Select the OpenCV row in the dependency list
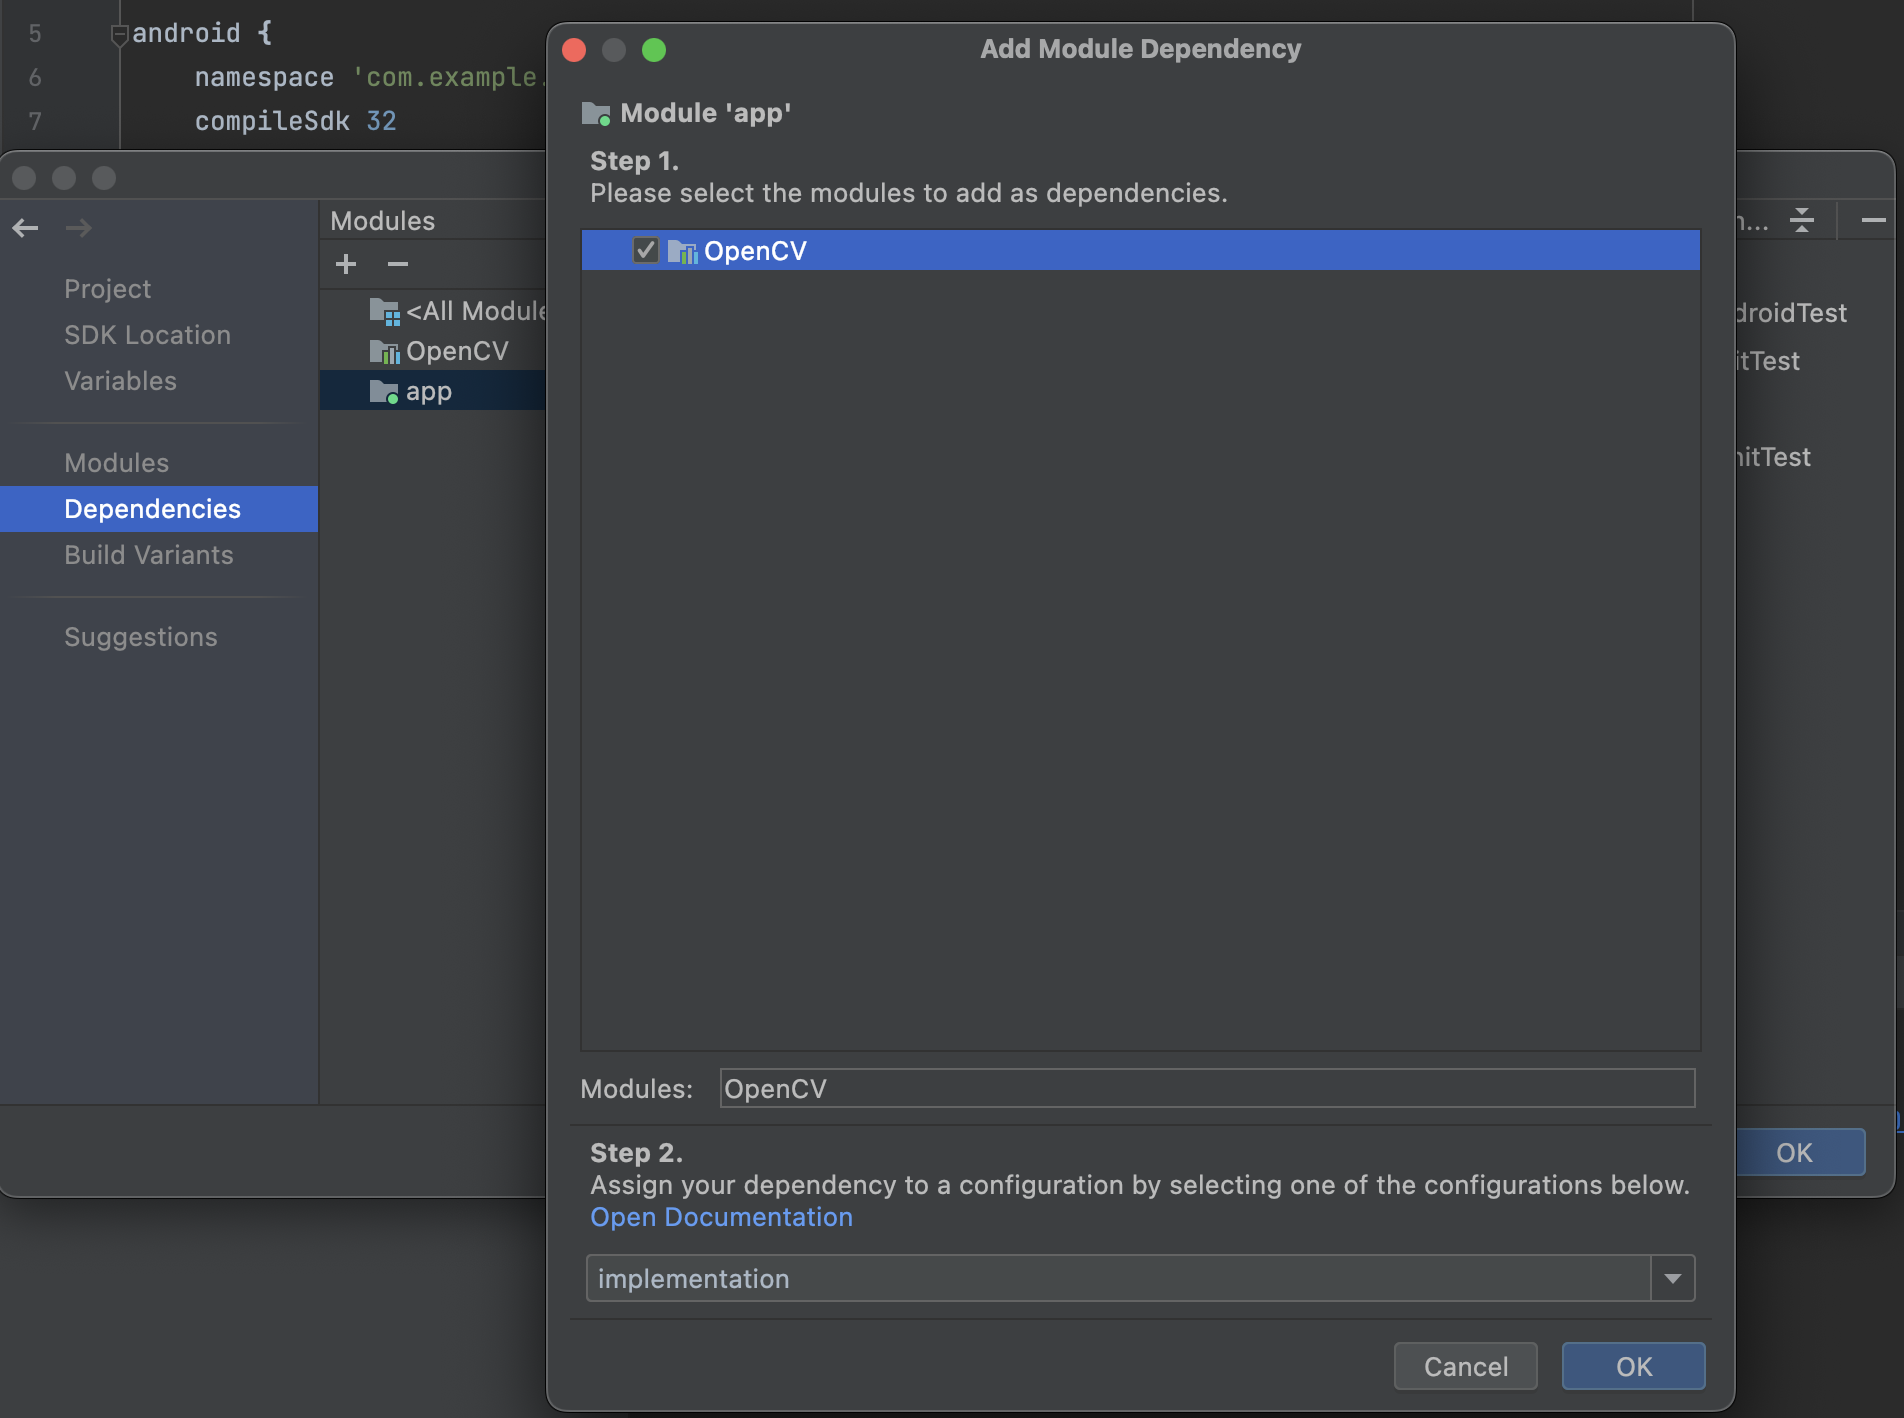The image size is (1904, 1418). tap(1140, 250)
